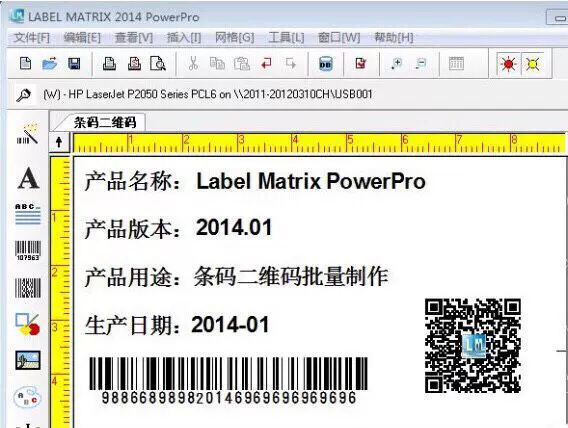568x428 pixels.
Task: Click the database DB toolbar icon
Action: tap(325, 64)
